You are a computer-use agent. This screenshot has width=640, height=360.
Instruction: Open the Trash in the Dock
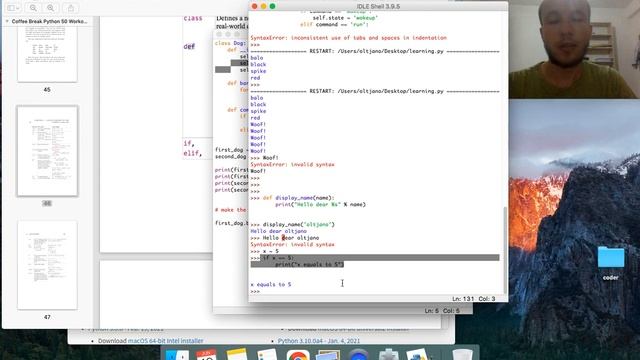[463, 354]
